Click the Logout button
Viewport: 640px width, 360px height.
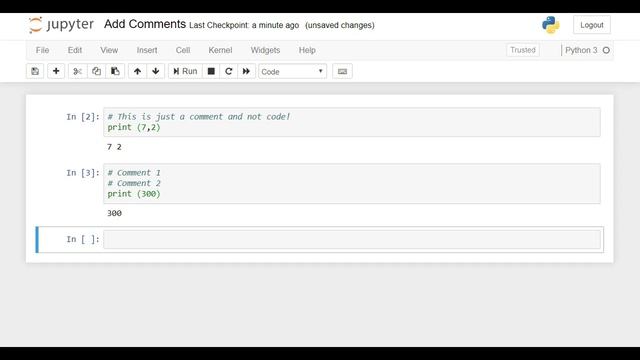591,25
